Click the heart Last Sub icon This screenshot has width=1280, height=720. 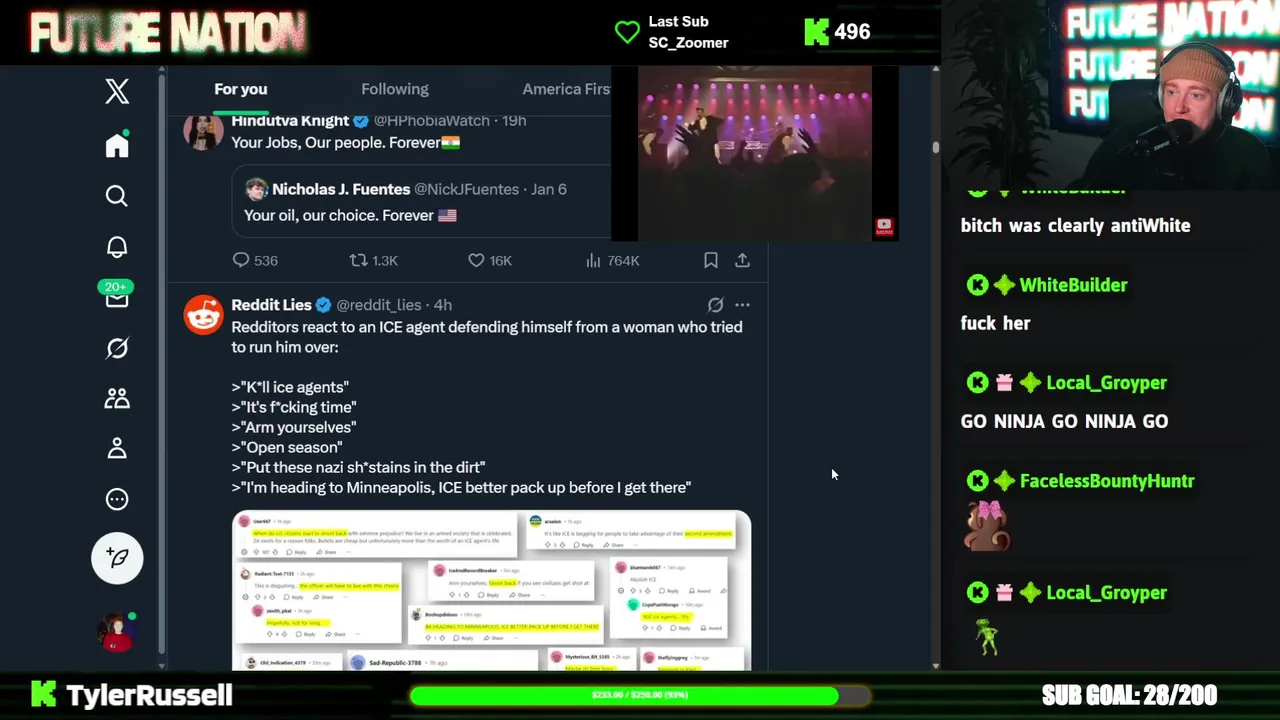627,32
